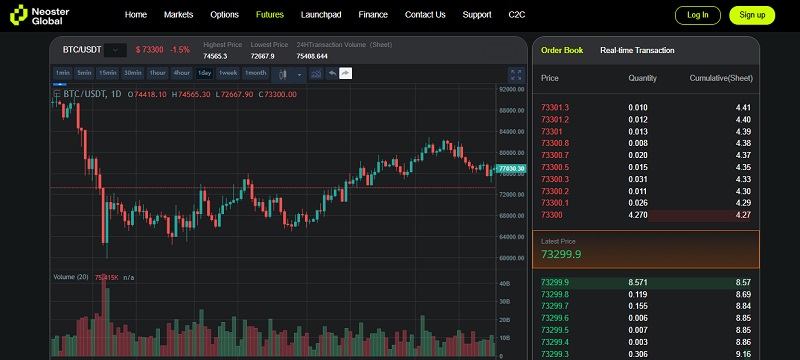This screenshot has width=800, height=360.
Task: Click bid price 73299.8
Action: [x=555, y=294]
